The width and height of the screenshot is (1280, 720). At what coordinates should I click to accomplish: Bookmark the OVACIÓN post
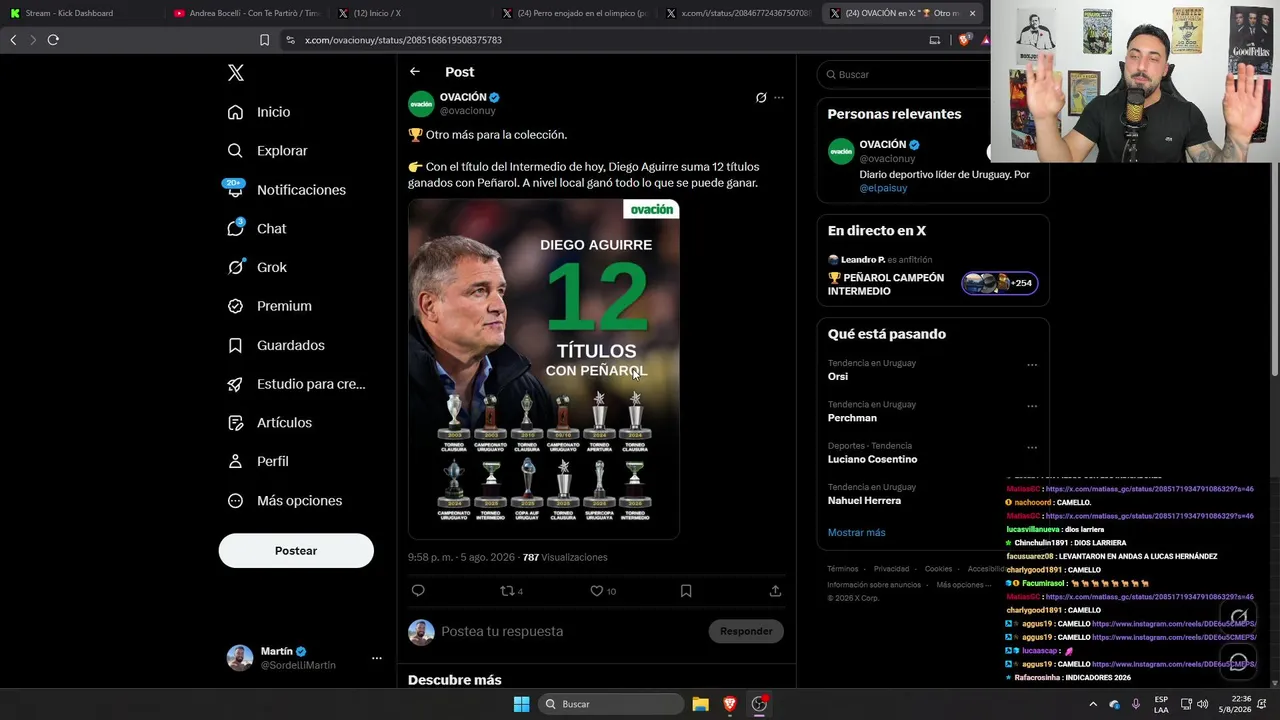[x=686, y=591]
